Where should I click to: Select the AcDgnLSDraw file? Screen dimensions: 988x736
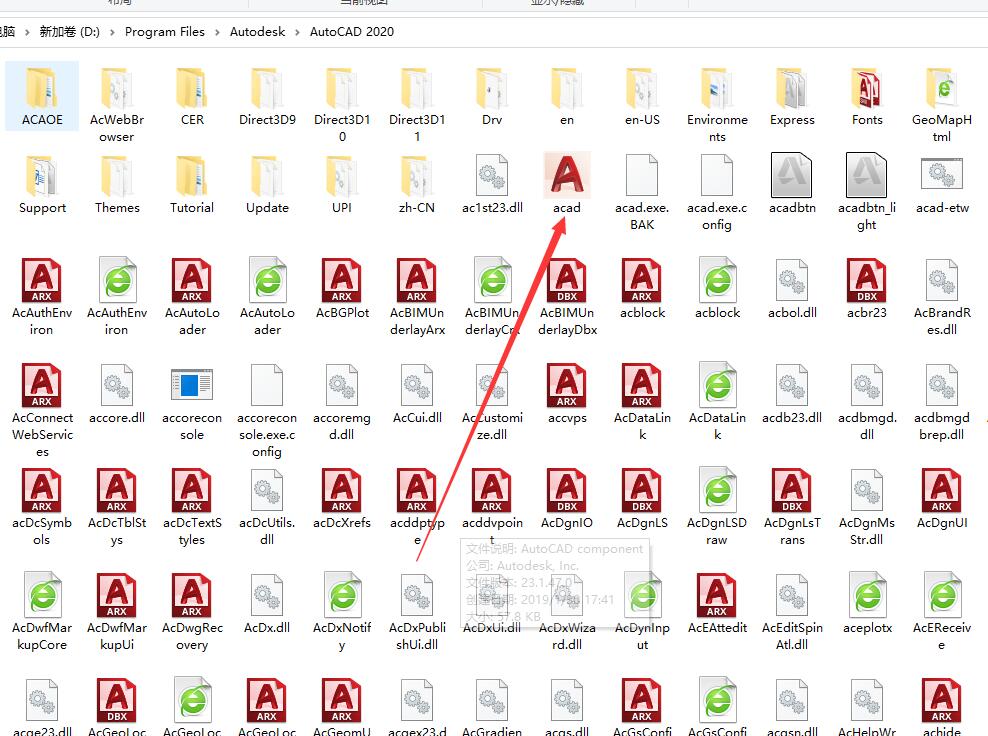click(x=717, y=507)
